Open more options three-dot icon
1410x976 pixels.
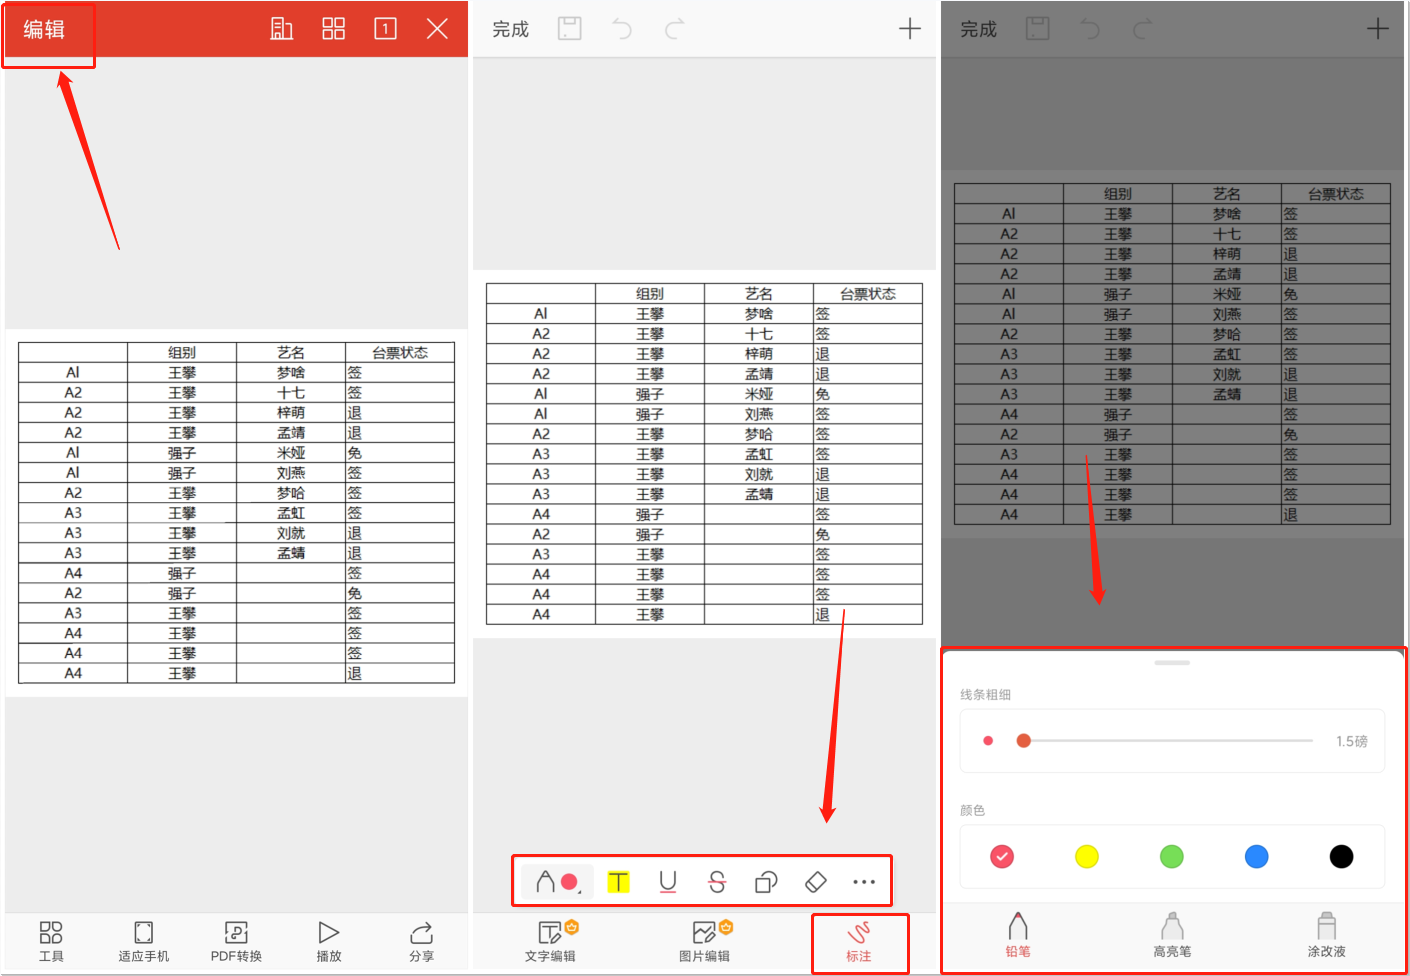[864, 882]
